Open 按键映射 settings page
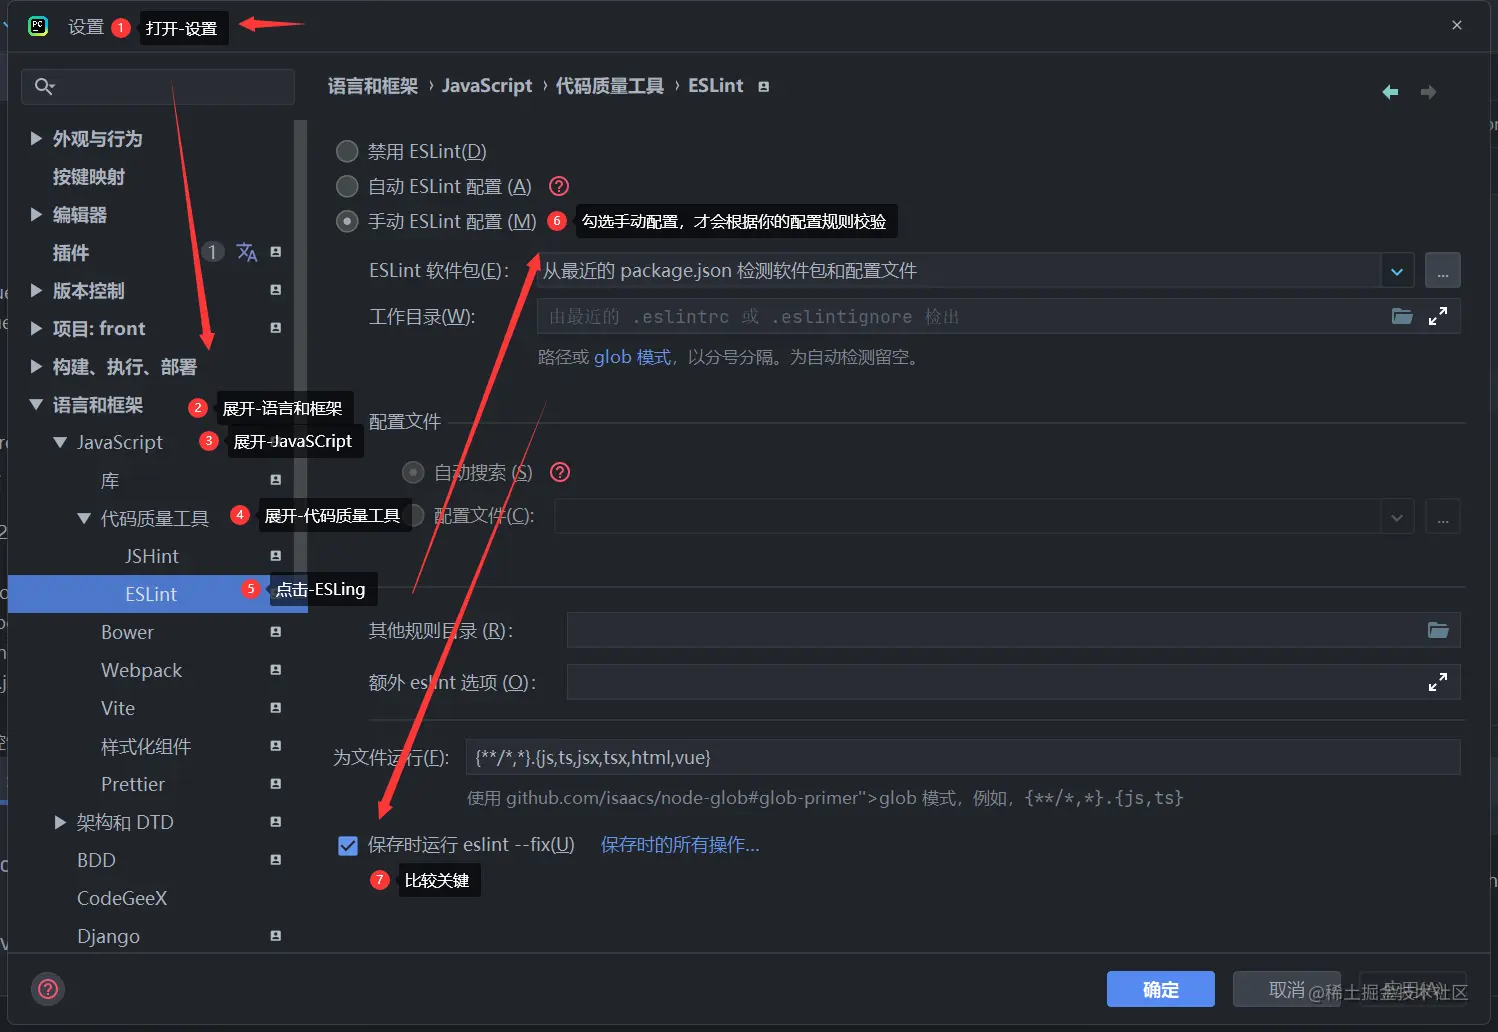This screenshot has width=1498, height=1032. [x=89, y=177]
